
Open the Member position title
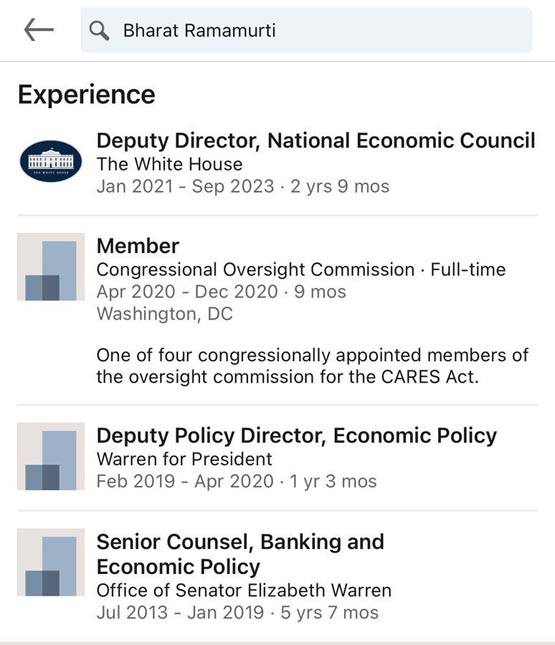click(138, 246)
